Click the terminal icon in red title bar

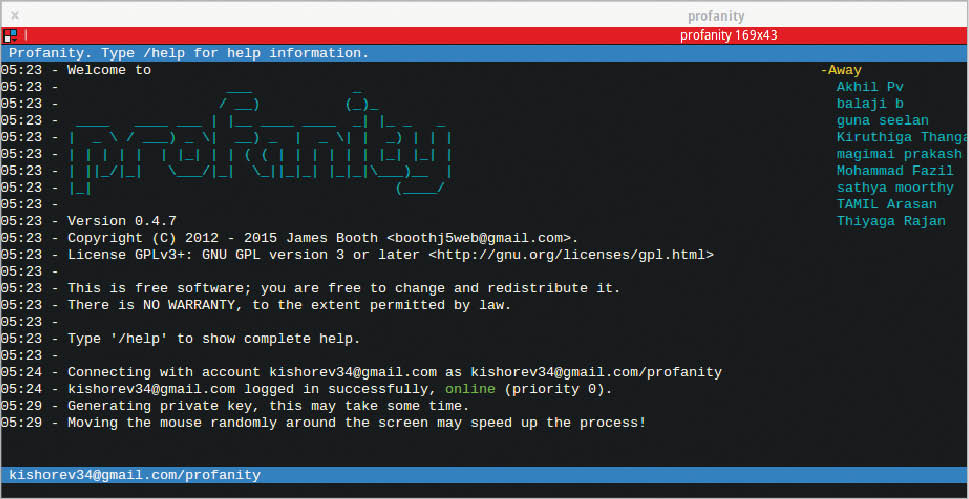click(x=10, y=35)
